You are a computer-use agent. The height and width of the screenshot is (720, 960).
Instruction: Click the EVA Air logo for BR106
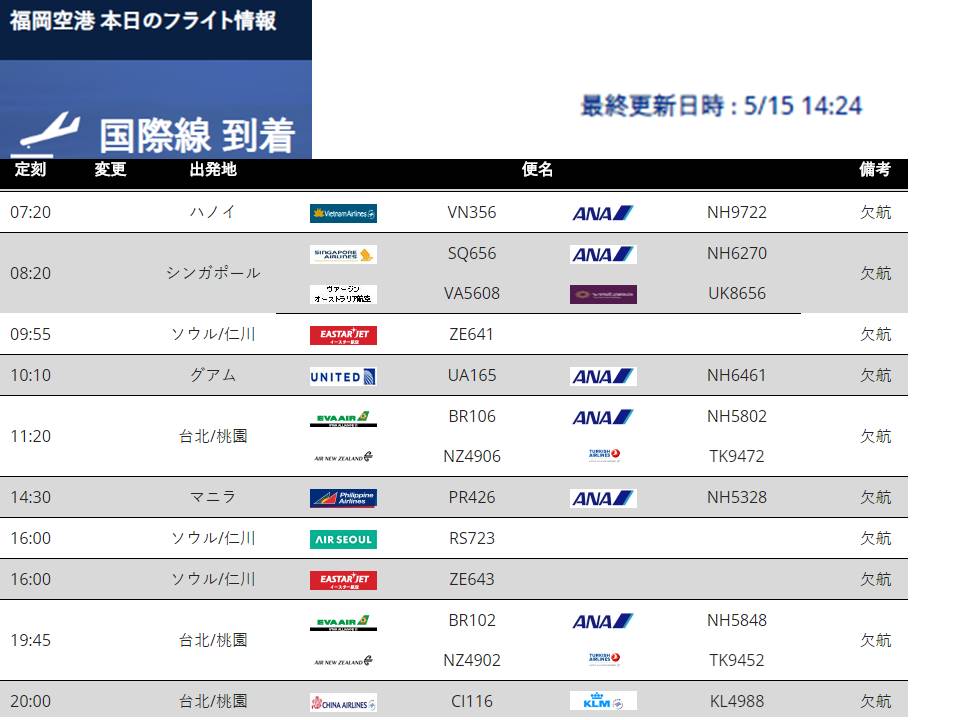343,418
